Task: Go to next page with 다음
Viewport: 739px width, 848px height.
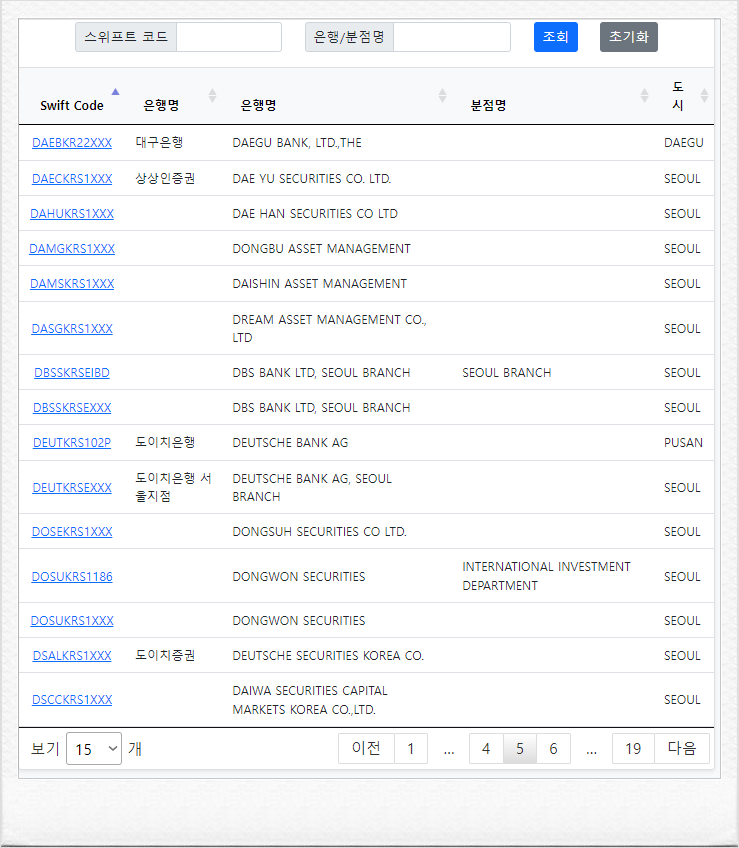Action: pyautogui.click(x=682, y=748)
